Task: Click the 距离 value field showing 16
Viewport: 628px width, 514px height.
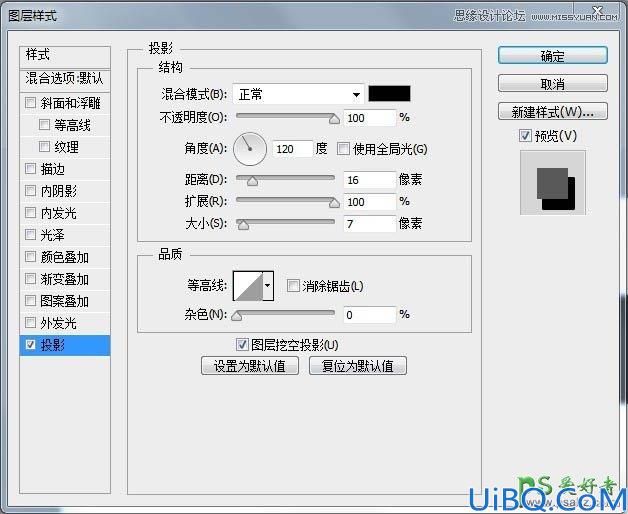Action: tap(370, 180)
